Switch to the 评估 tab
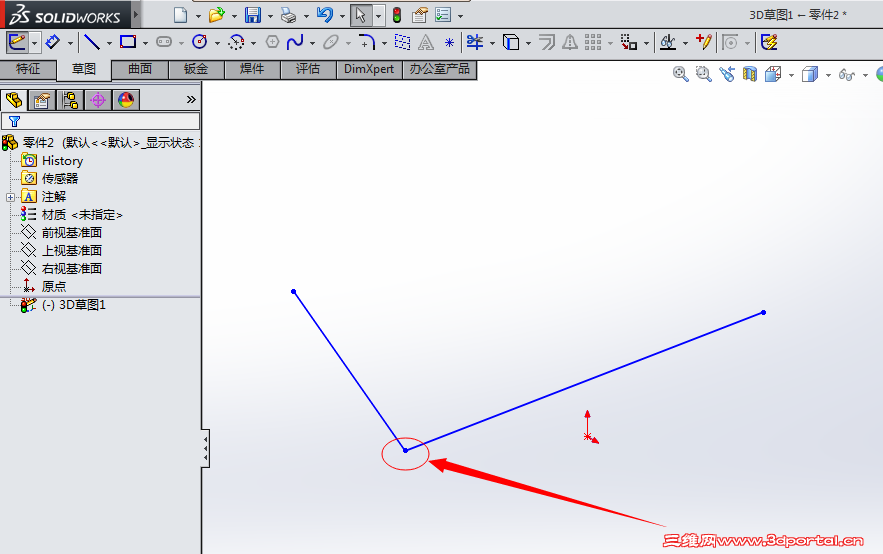 pyautogui.click(x=308, y=69)
